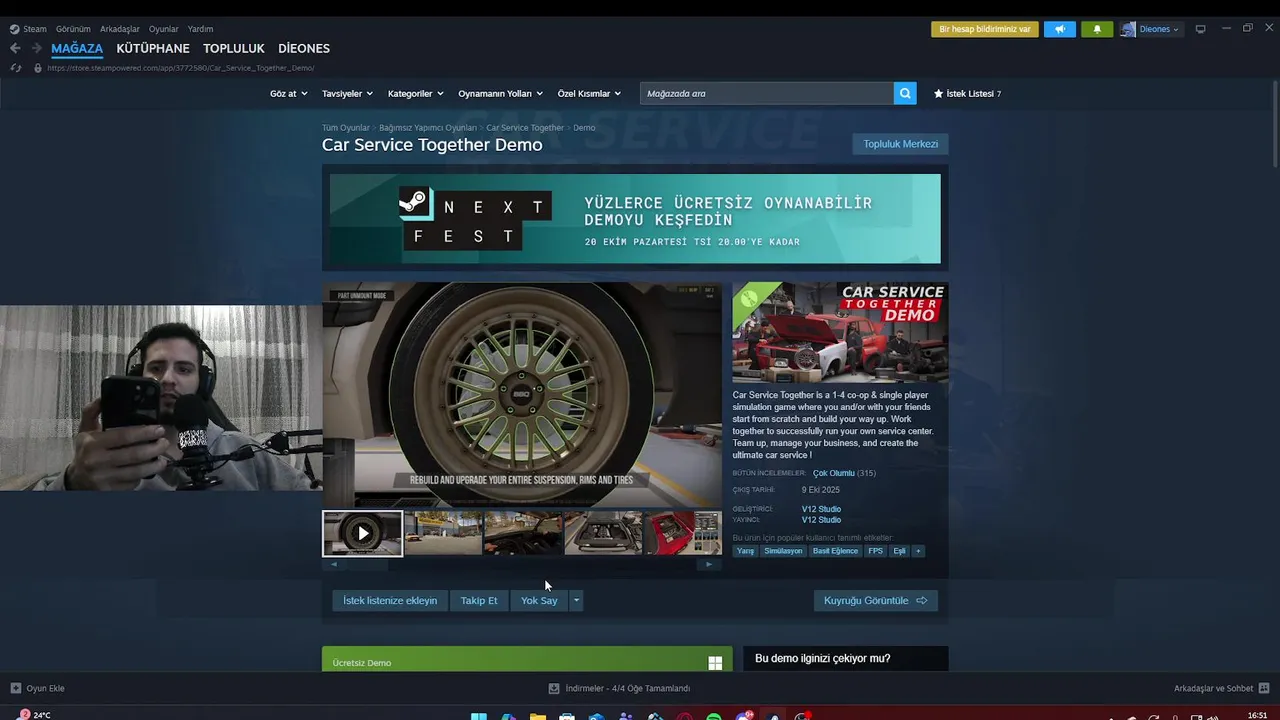Open the Arkadaşlar menu
Viewport: 1280px width, 720px height.
[x=120, y=29]
